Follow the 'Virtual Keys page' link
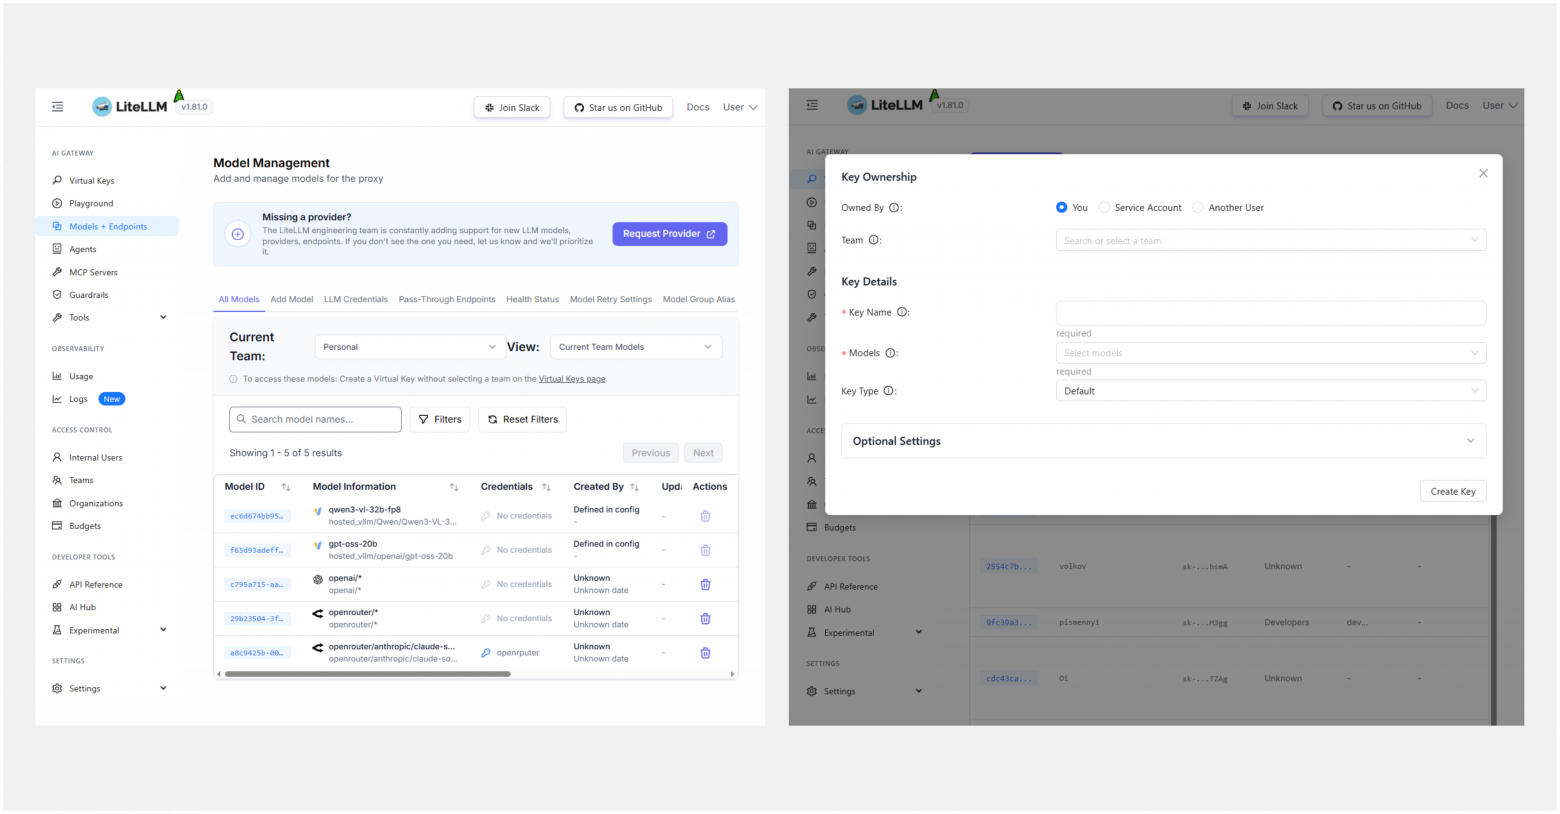 click(572, 379)
